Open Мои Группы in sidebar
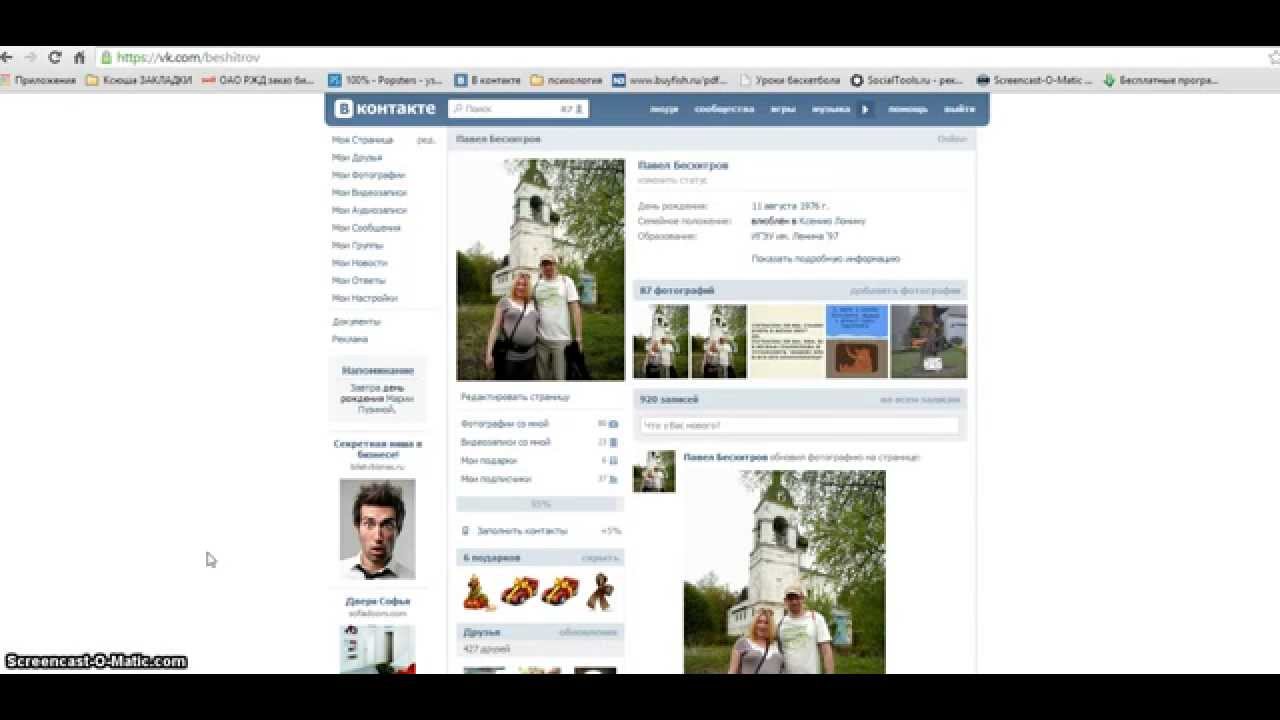The width and height of the screenshot is (1280, 720). pos(358,245)
